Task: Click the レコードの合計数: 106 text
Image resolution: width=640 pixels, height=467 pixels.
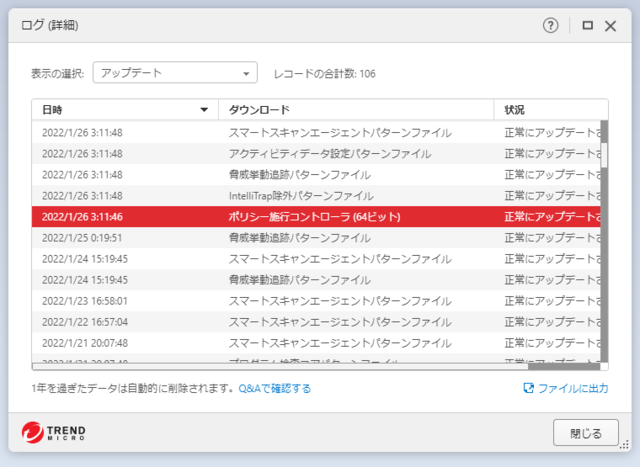Action: [324, 74]
